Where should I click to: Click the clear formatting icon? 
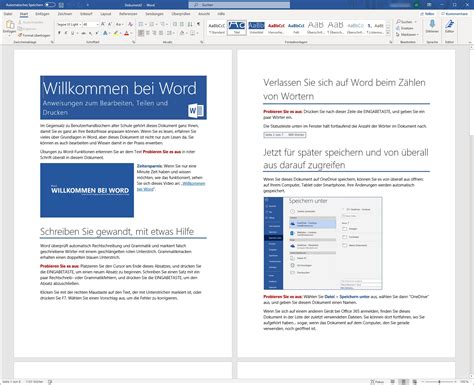pos(130,24)
